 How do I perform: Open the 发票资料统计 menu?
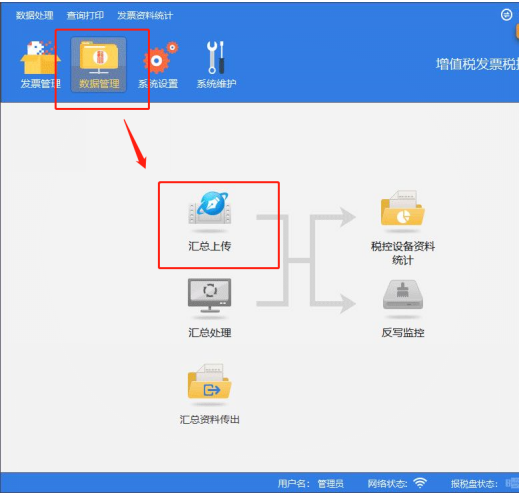(x=145, y=15)
